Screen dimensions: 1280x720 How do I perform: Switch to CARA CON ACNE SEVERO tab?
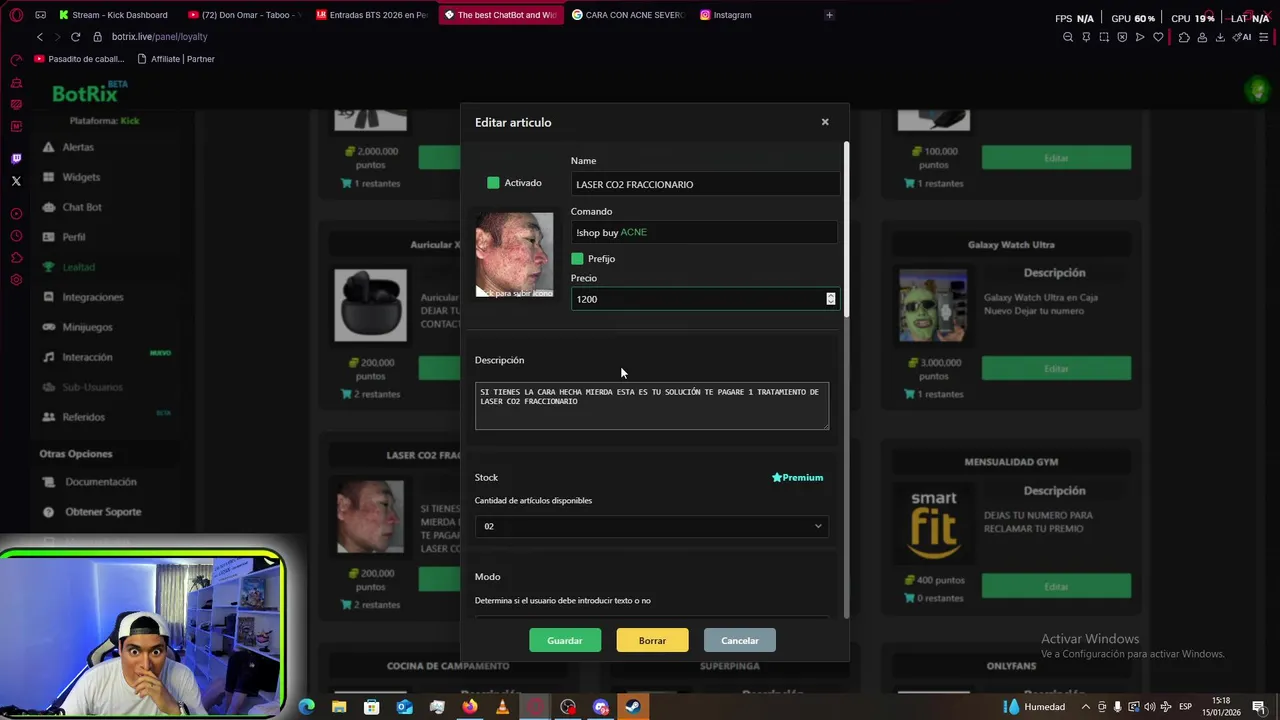628,15
